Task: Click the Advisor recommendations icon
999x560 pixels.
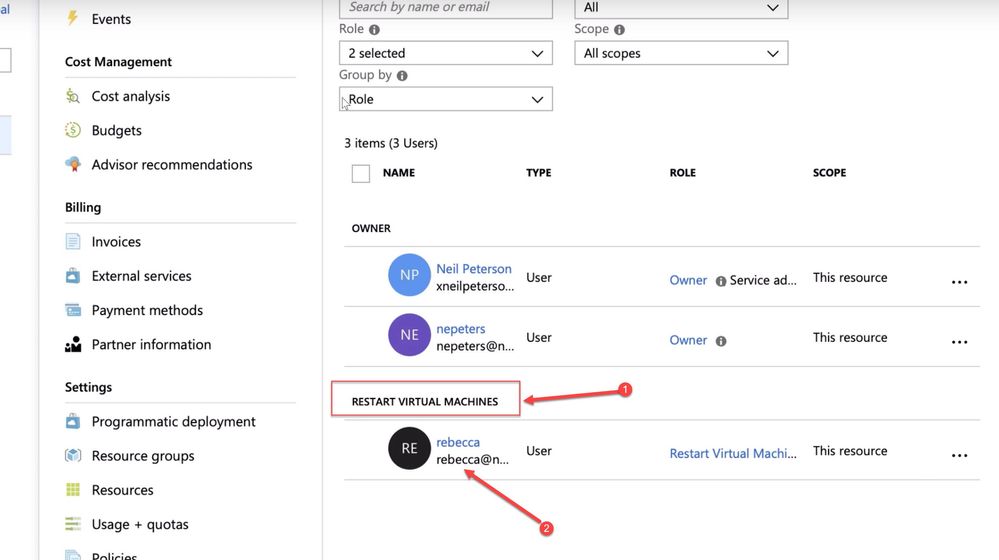Action: coord(73,164)
